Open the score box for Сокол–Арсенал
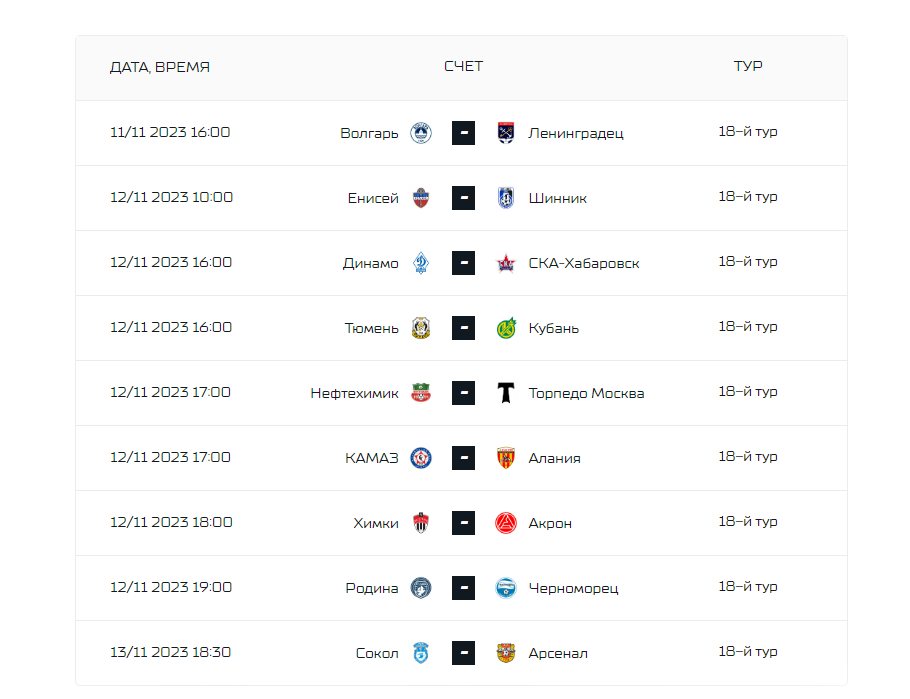Image resolution: width=910 pixels, height=699 pixels. pyautogui.click(x=464, y=653)
